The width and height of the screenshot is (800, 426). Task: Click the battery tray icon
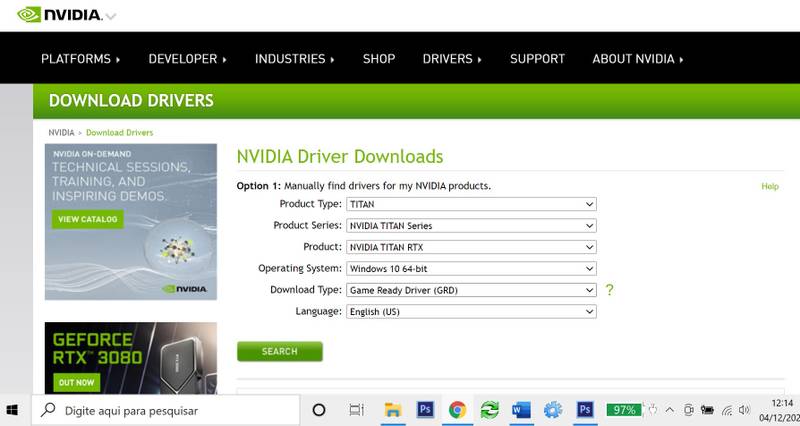click(x=707, y=410)
